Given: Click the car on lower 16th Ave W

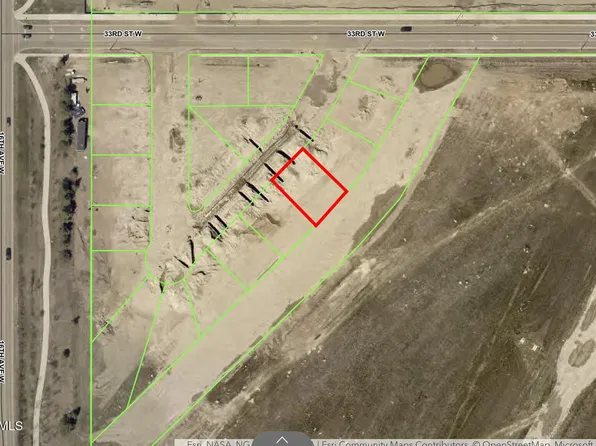Looking at the screenshot, I should coord(8,254).
